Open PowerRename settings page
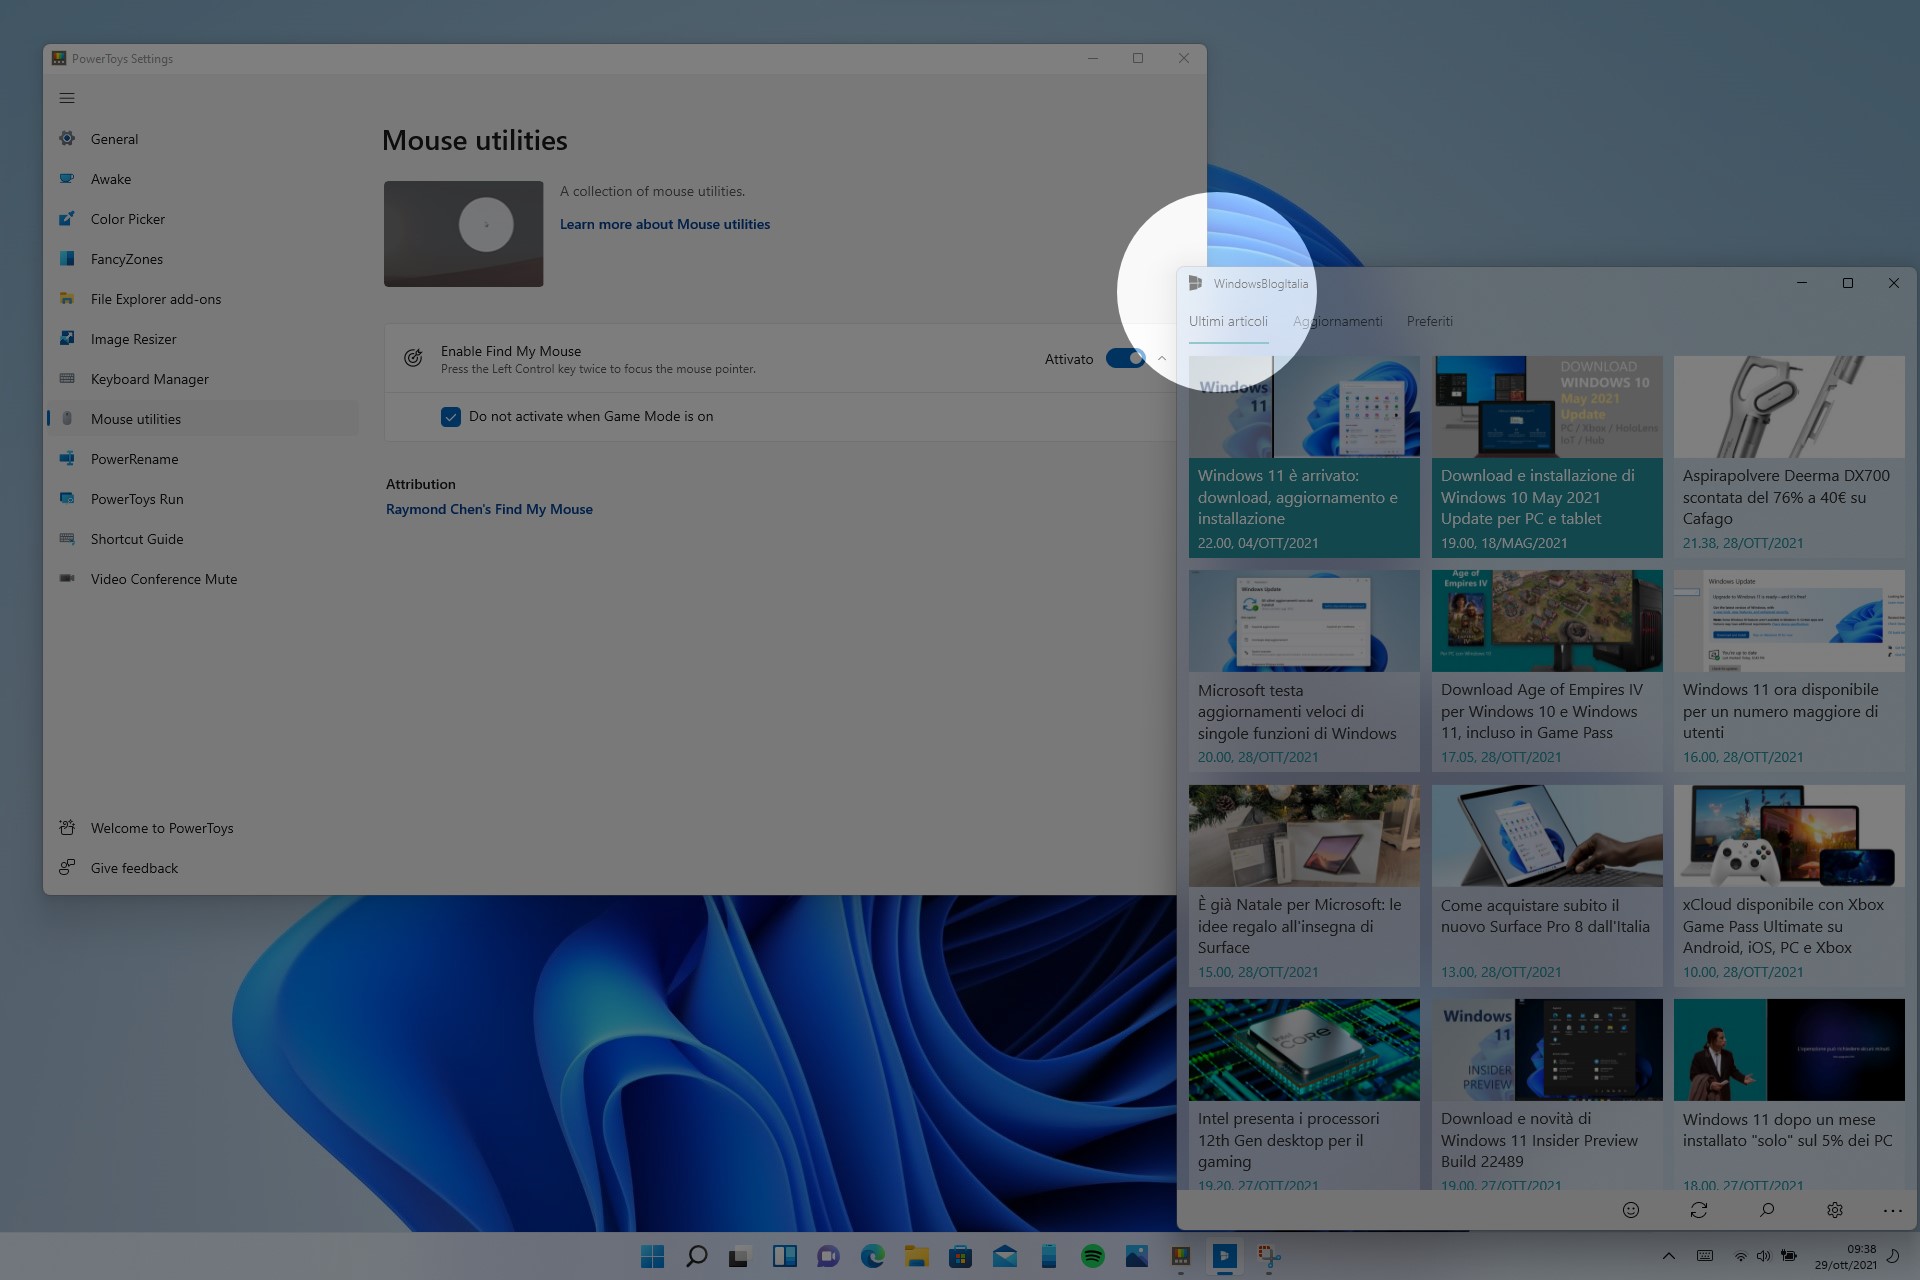1920x1280 pixels. tap(202, 459)
